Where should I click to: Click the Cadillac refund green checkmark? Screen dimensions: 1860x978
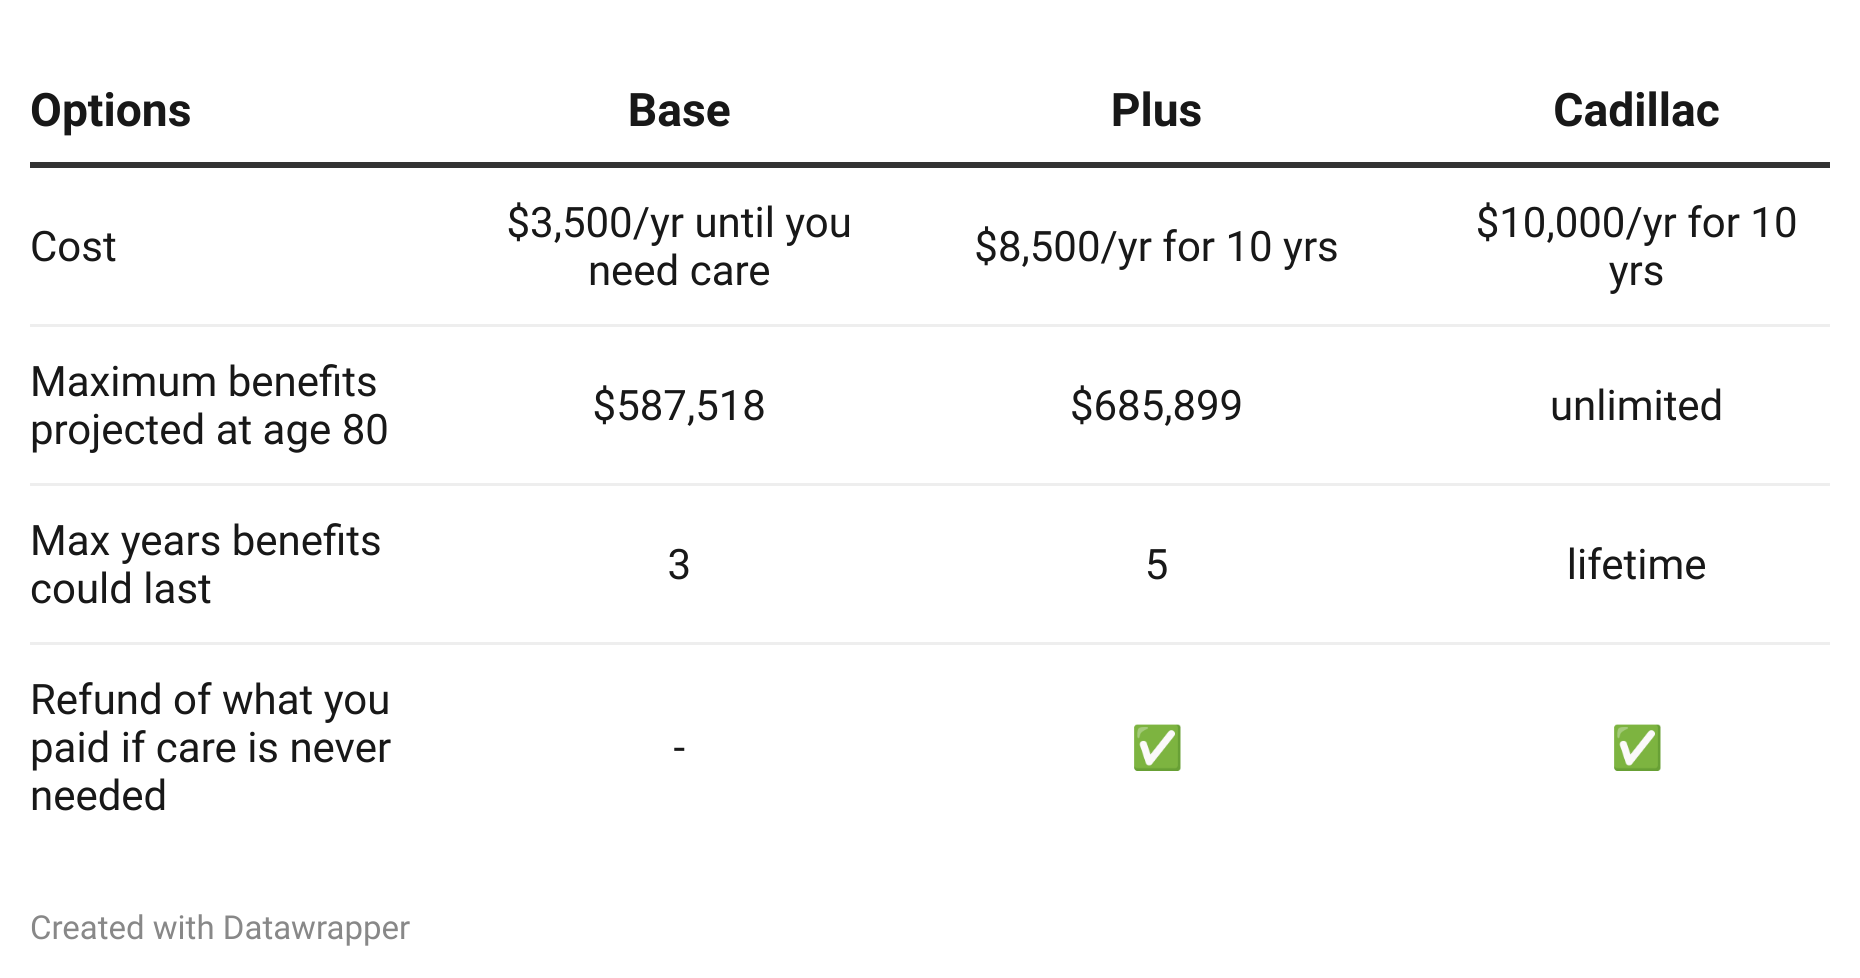point(1636,748)
